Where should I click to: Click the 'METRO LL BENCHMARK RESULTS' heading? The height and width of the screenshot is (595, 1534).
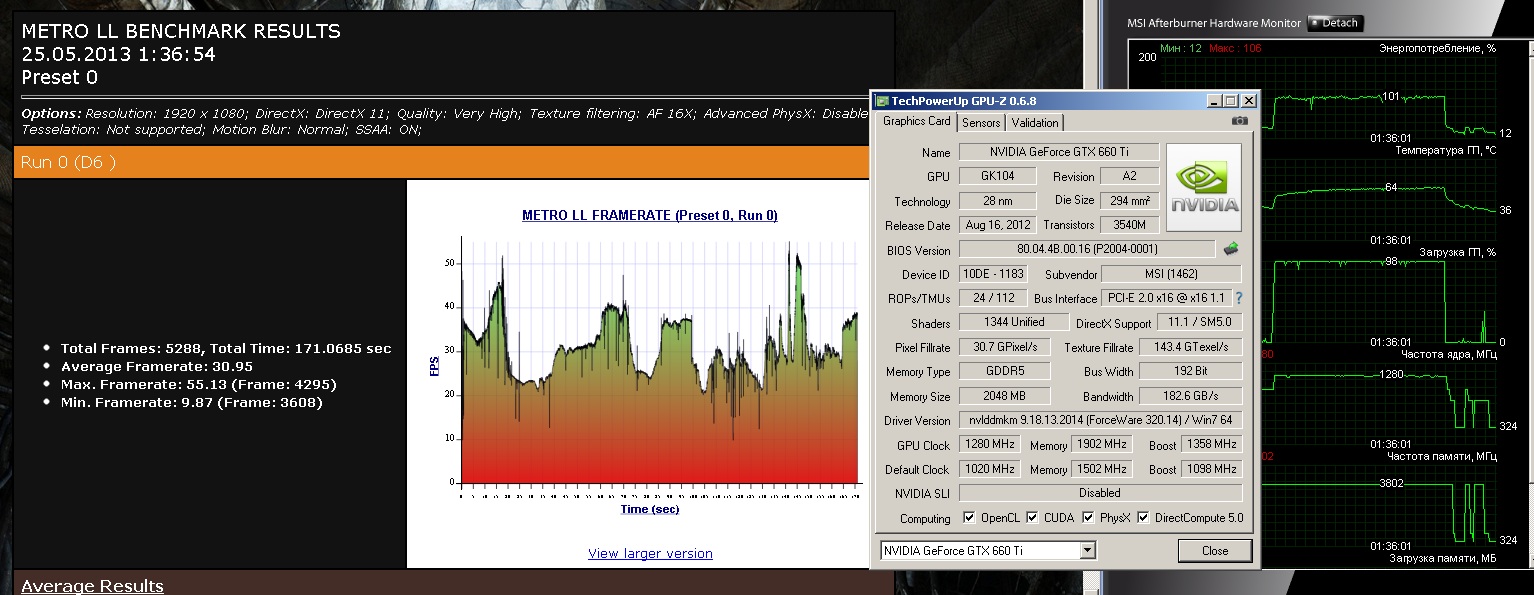click(181, 32)
